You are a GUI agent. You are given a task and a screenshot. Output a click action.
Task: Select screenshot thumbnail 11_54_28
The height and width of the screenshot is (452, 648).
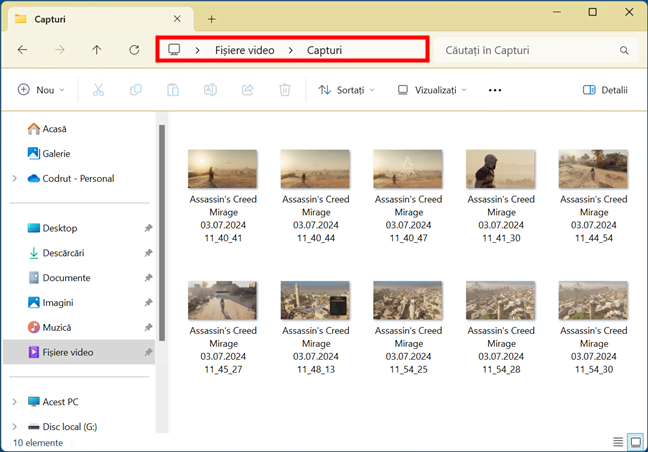click(x=500, y=300)
